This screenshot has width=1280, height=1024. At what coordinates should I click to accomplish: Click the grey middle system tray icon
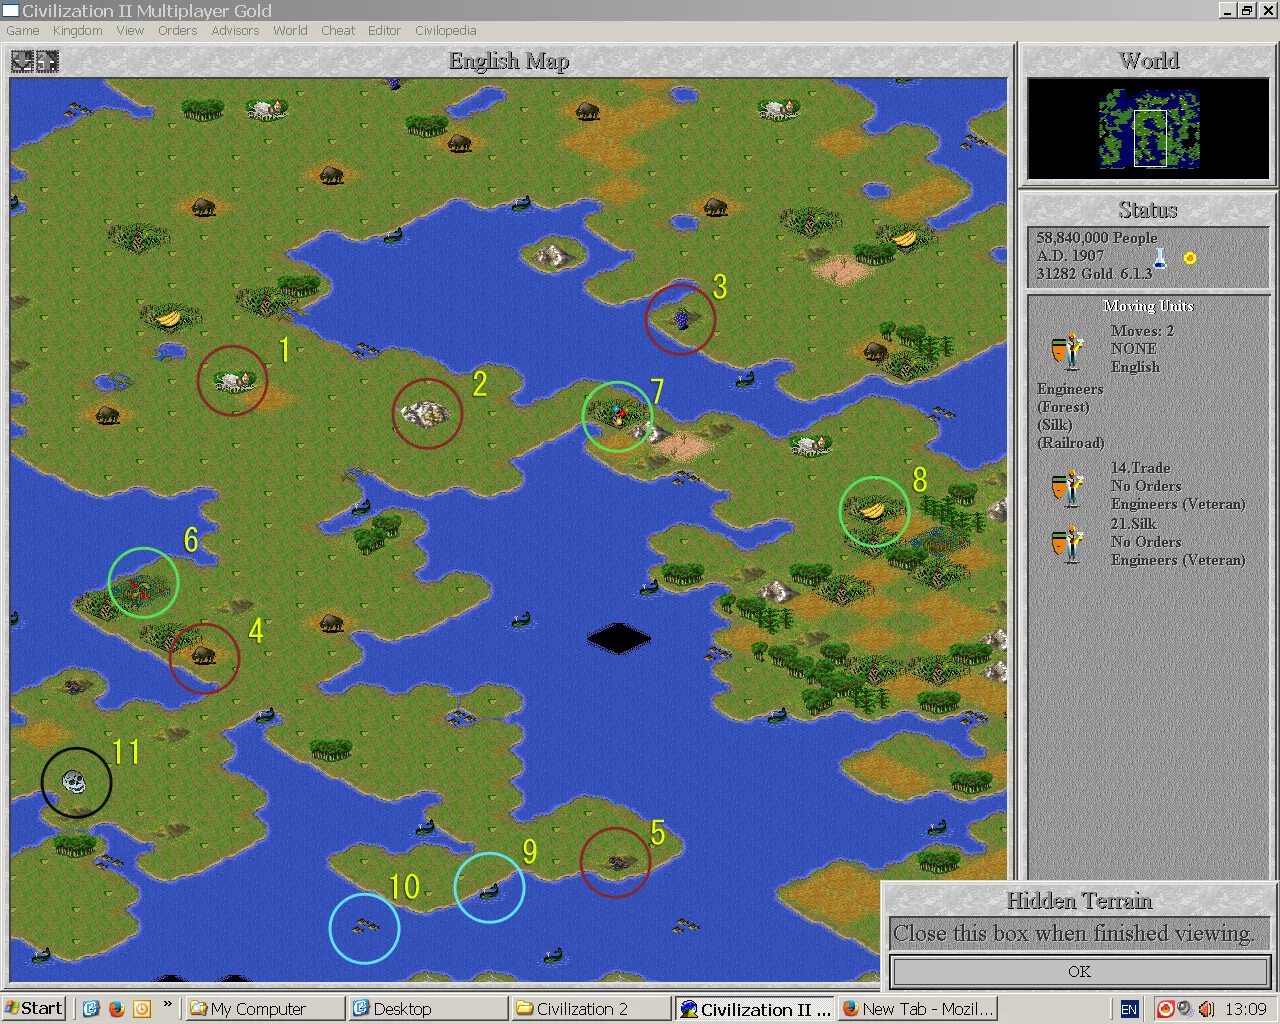click(1185, 1009)
